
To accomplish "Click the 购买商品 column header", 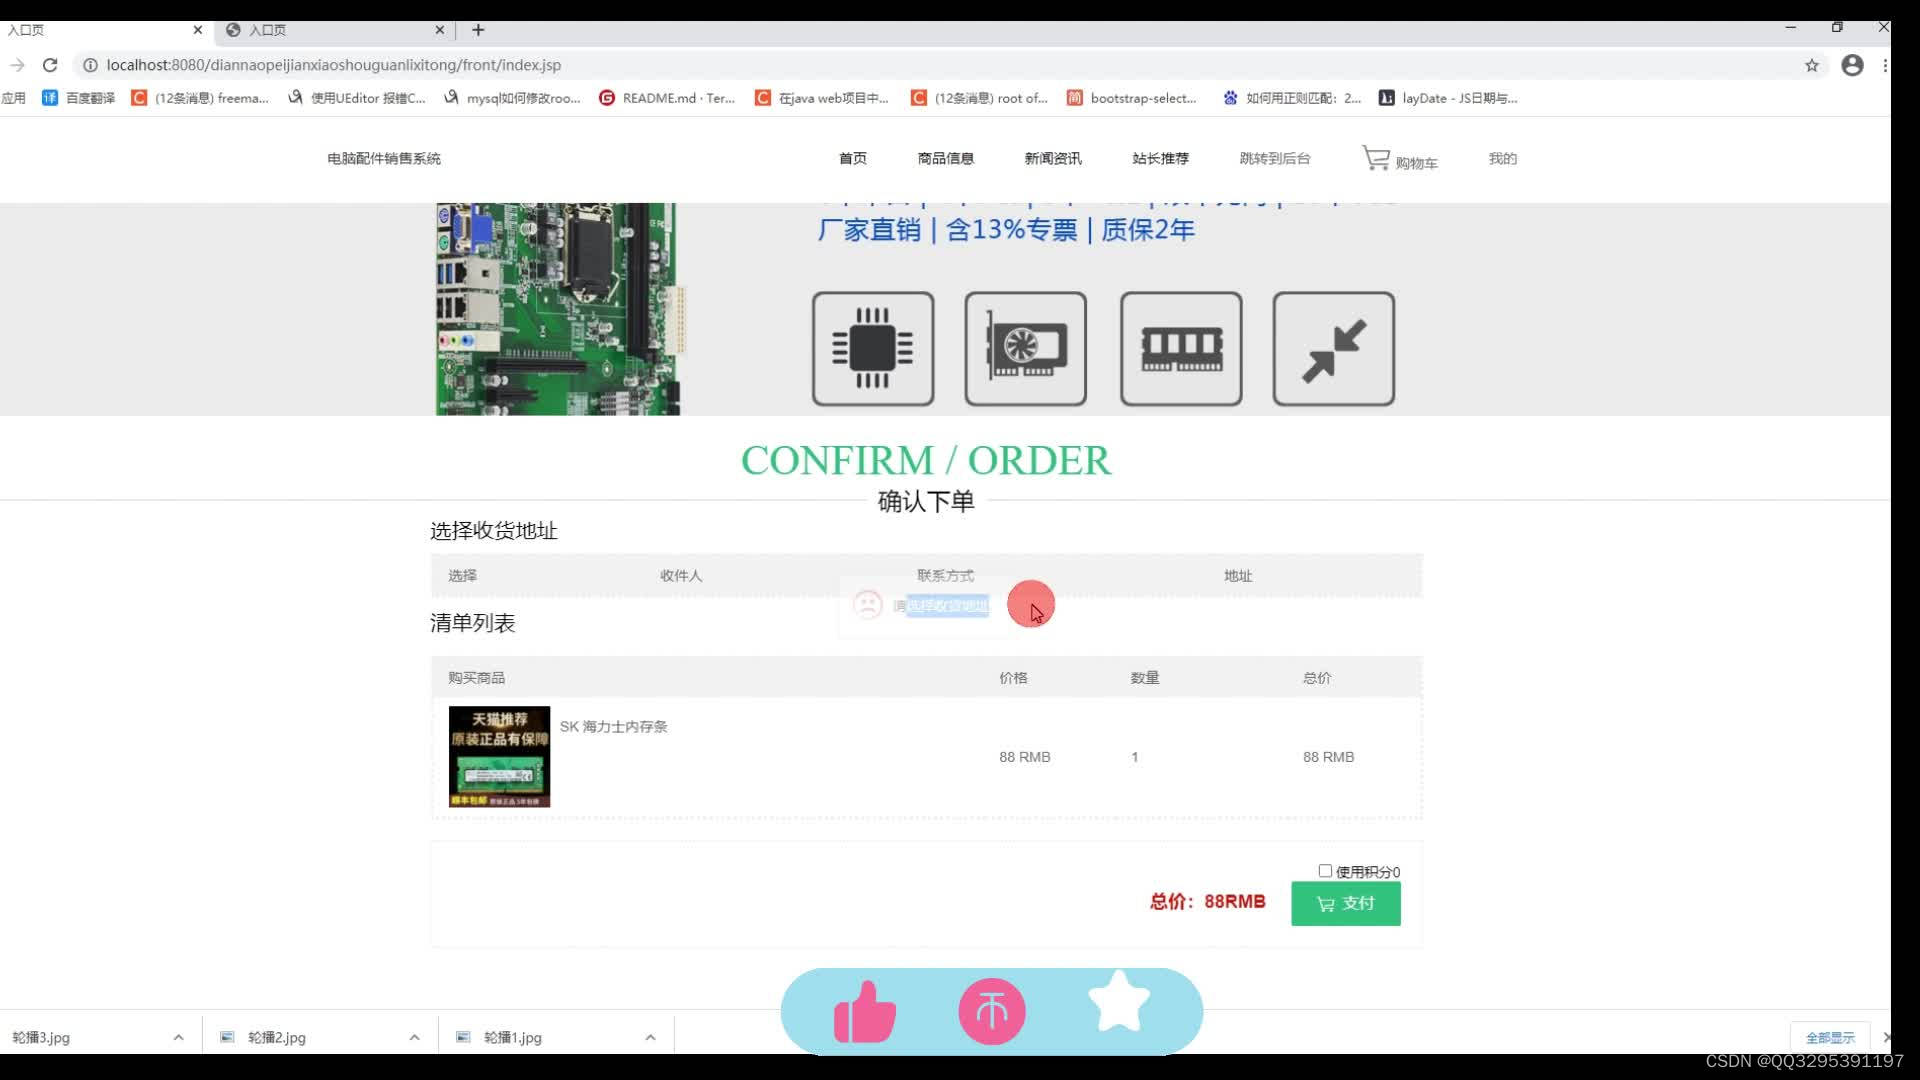I will tap(476, 677).
